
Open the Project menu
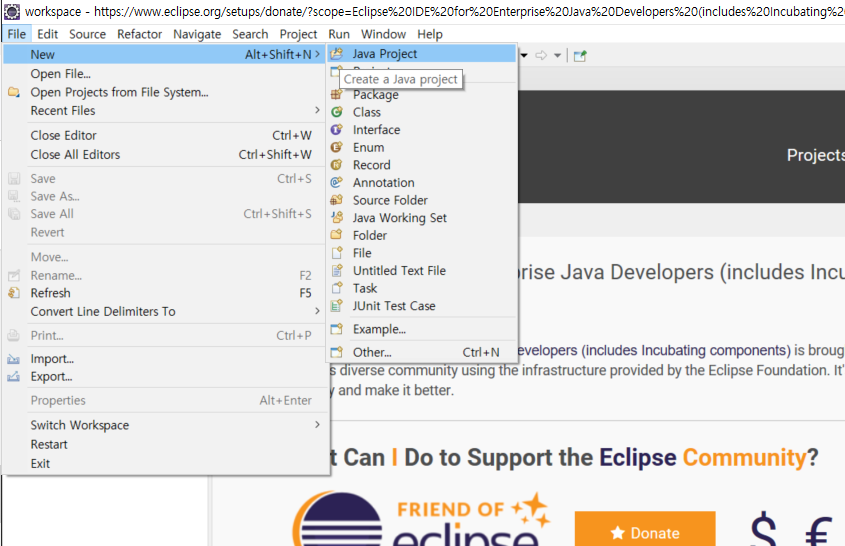pos(298,34)
